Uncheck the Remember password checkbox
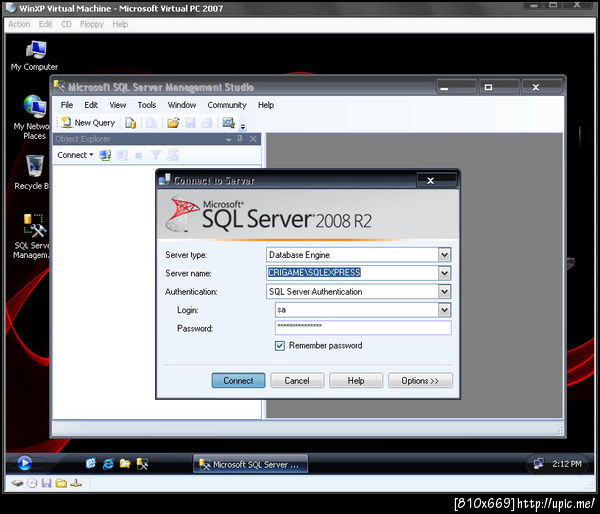 pos(280,346)
